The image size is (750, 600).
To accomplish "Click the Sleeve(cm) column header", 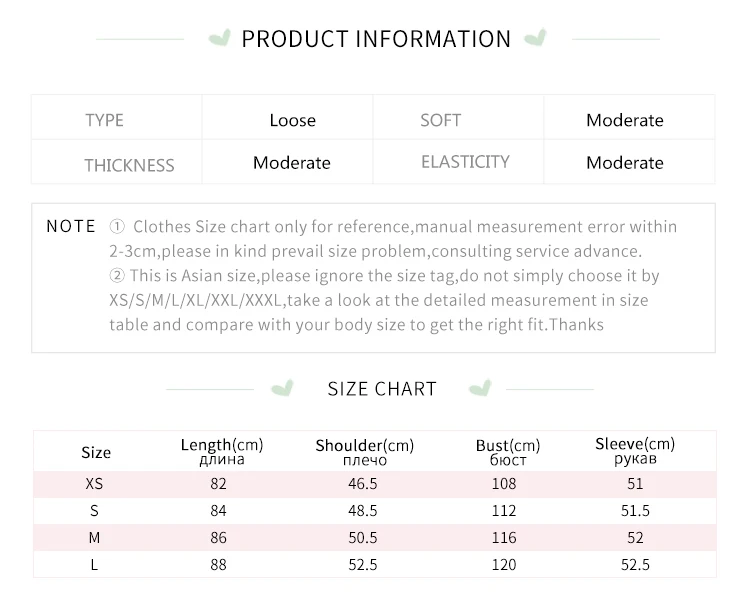I will coord(635,450).
